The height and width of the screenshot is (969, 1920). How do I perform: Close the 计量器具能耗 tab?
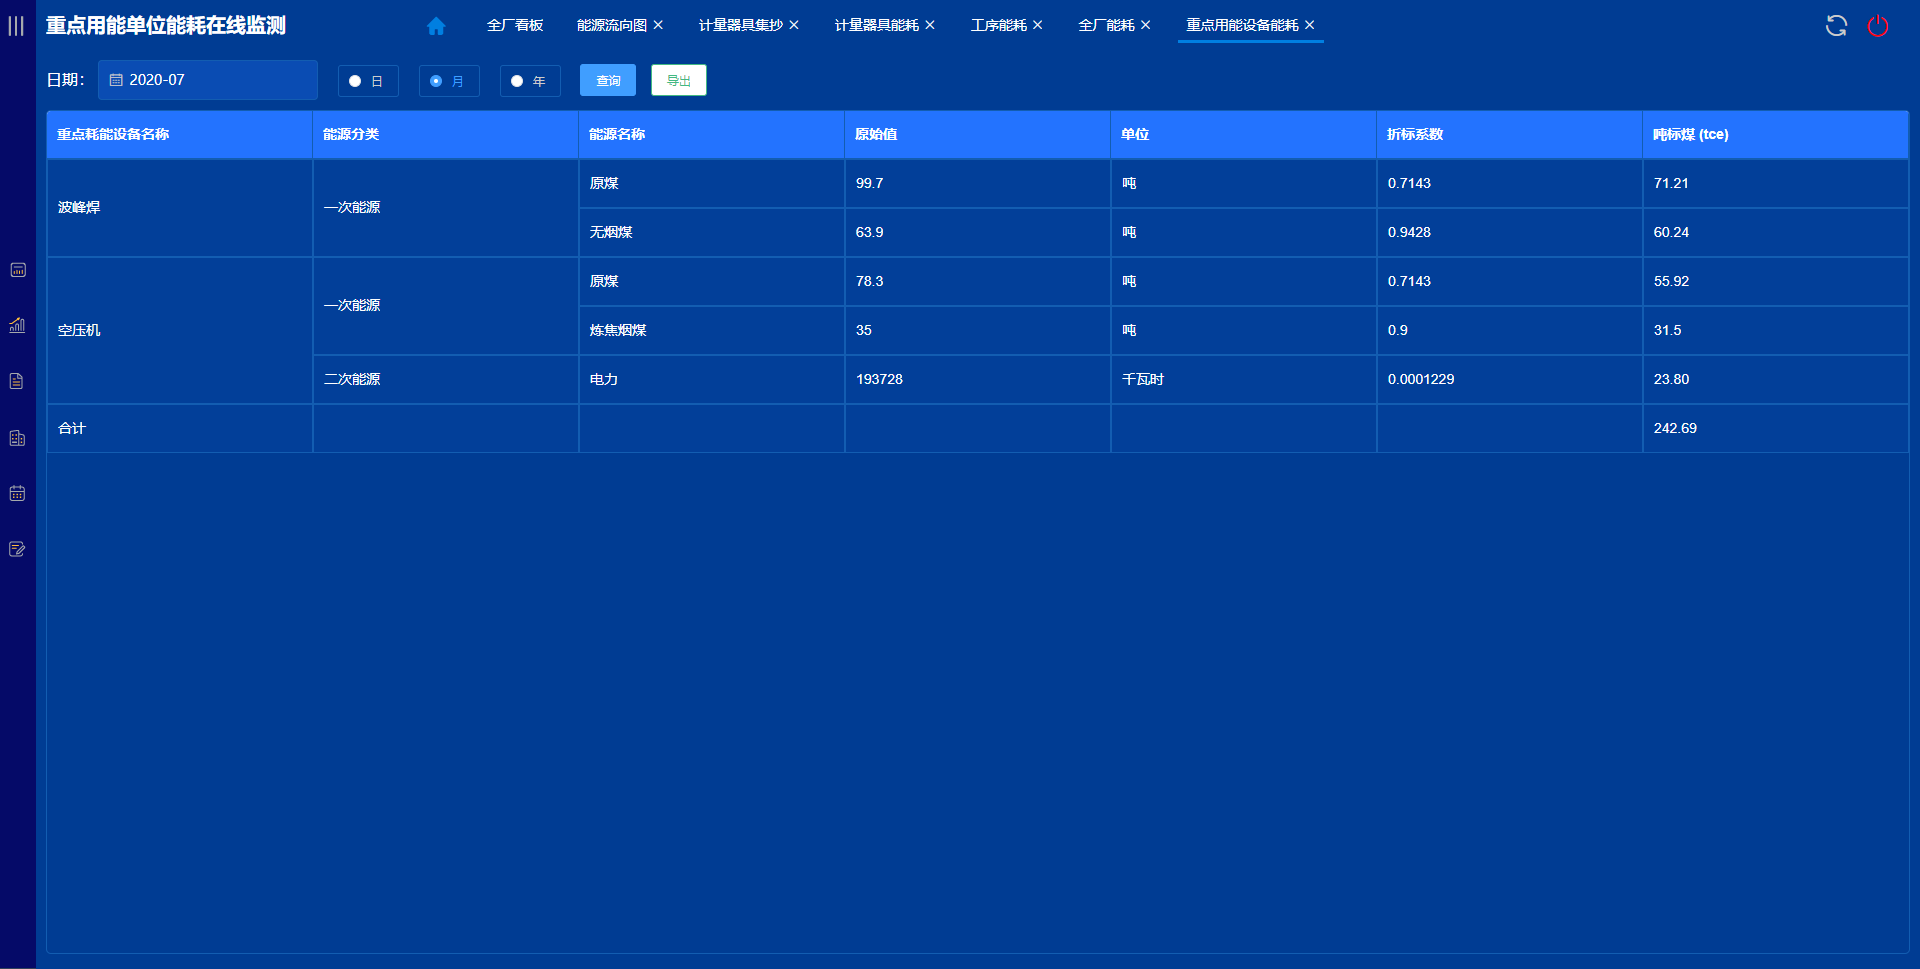pos(930,25)
